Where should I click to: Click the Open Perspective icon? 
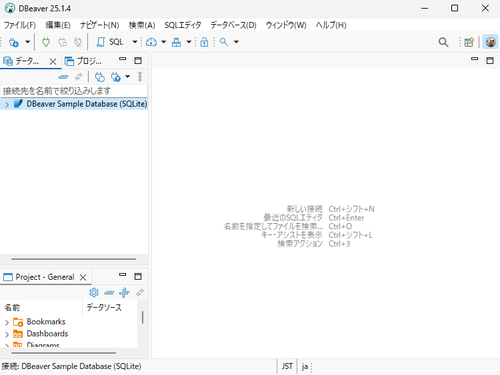[469, 42]
